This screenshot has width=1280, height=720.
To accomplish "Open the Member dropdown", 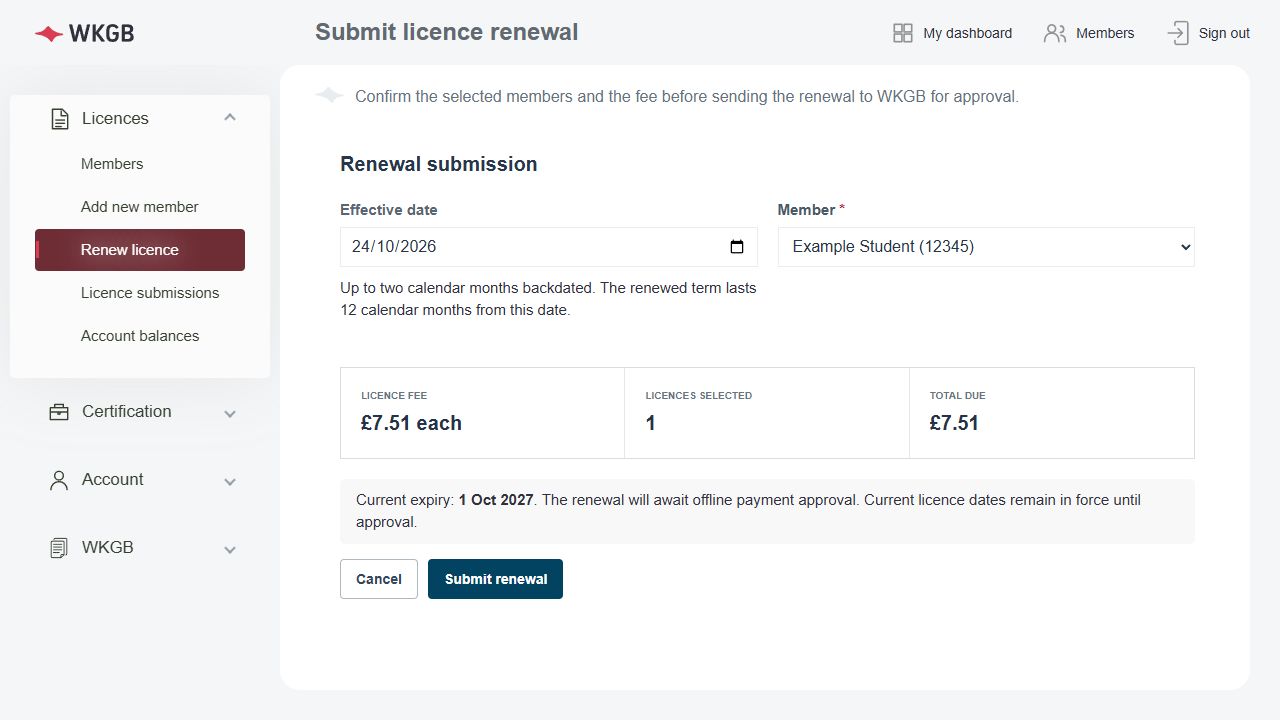I will point(986,247).
